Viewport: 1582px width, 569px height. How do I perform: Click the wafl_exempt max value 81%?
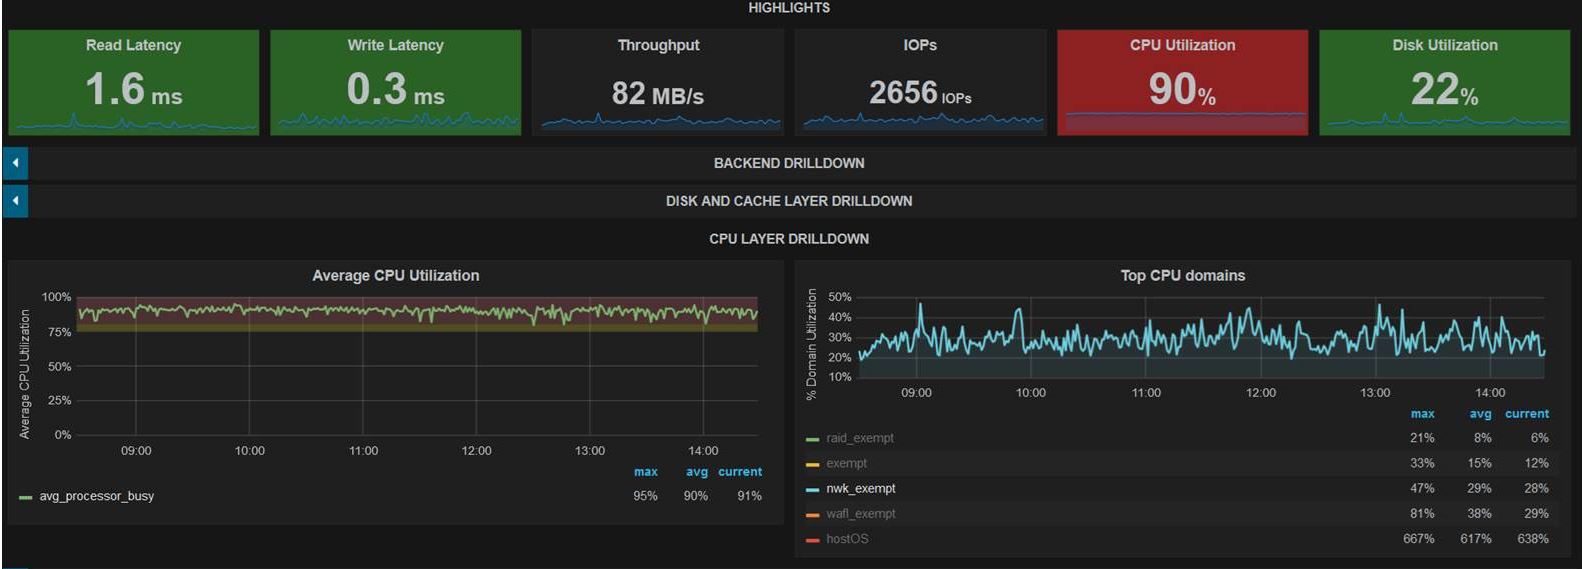coord(1422,514)
